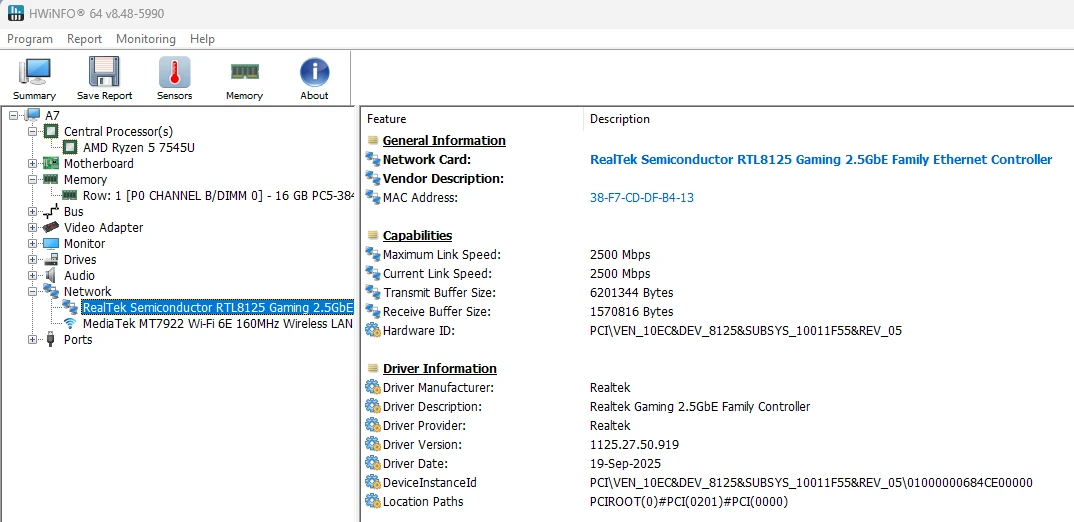The width and height of the screenshot is (1074, 522).
Task: Click the Save Report floppy icon
Action: (x=104, y=72)
